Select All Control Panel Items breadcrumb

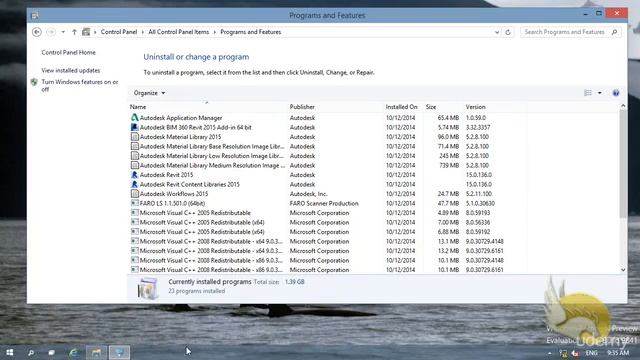coord(179,32)
